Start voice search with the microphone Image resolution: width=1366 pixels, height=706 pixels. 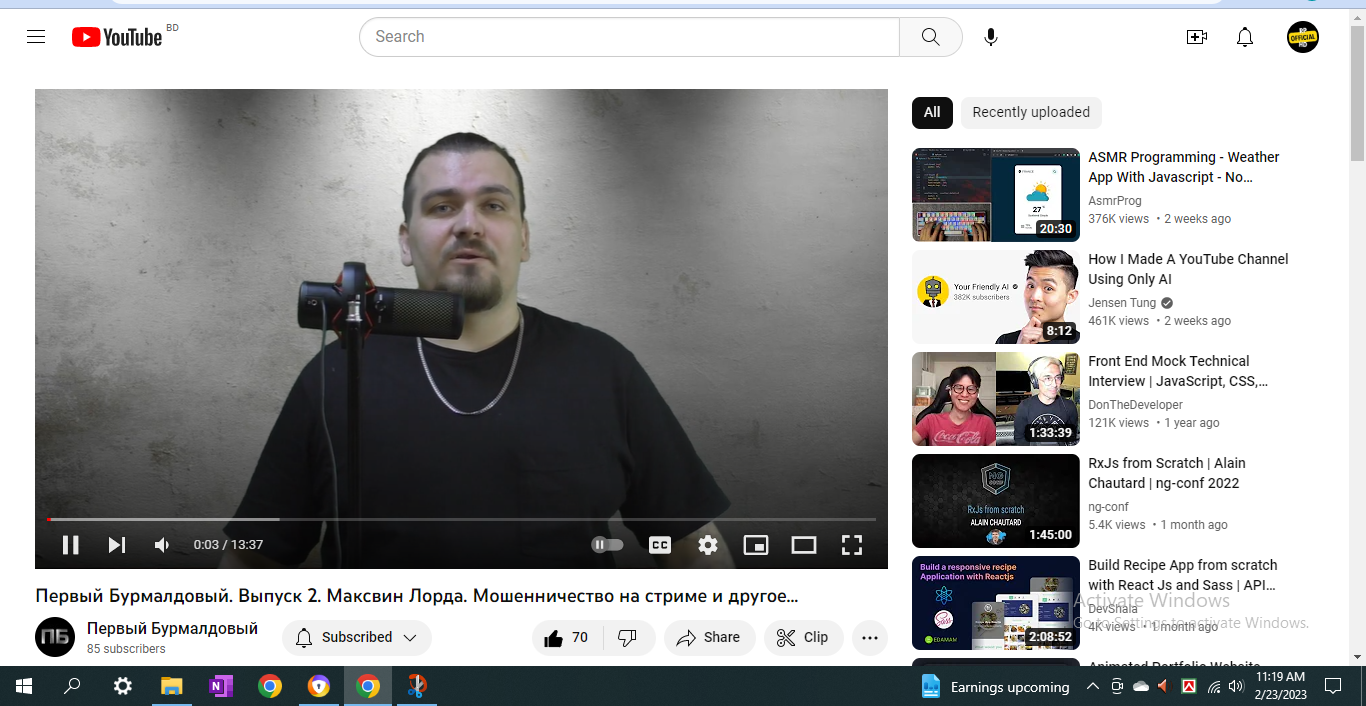tap(990, 37)
